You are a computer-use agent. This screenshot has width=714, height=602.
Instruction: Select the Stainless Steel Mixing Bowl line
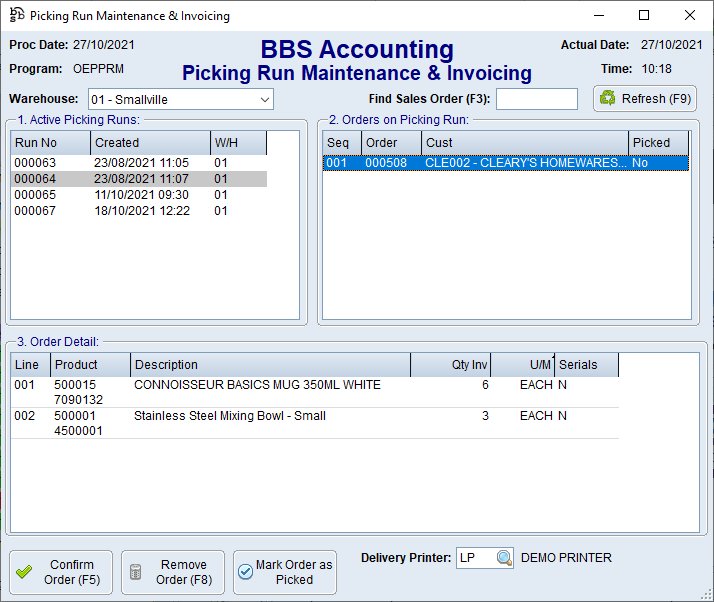pos(230,416)
